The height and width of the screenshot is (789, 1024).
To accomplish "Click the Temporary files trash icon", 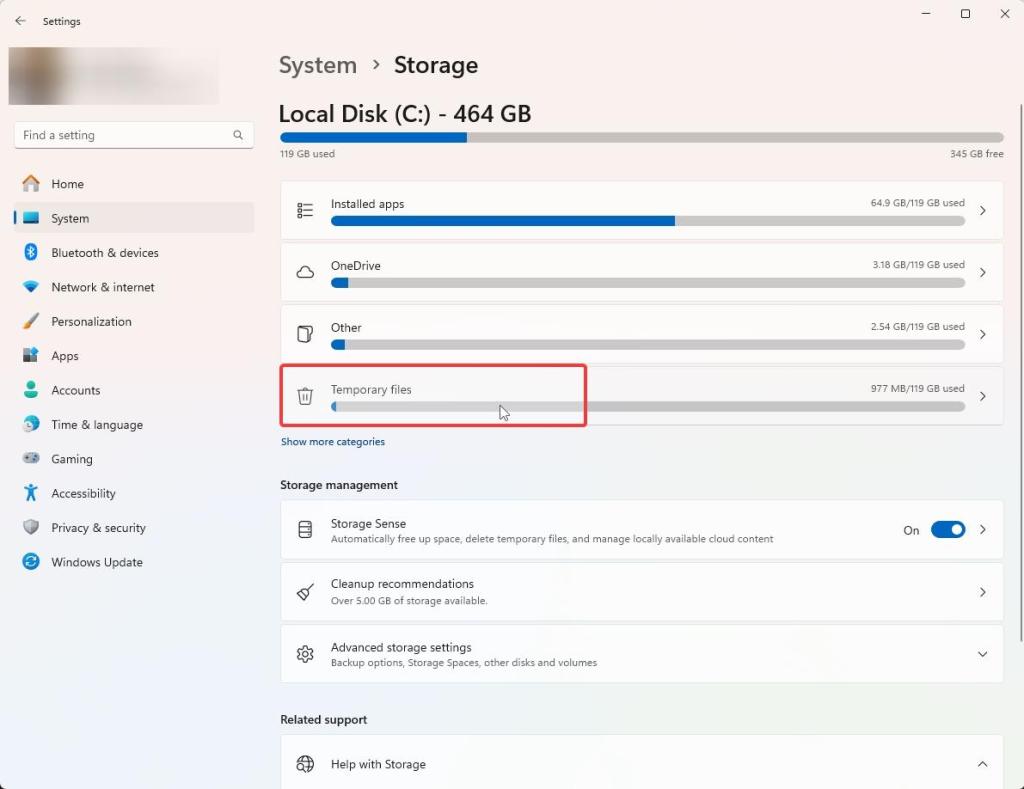I will [306, 396].
